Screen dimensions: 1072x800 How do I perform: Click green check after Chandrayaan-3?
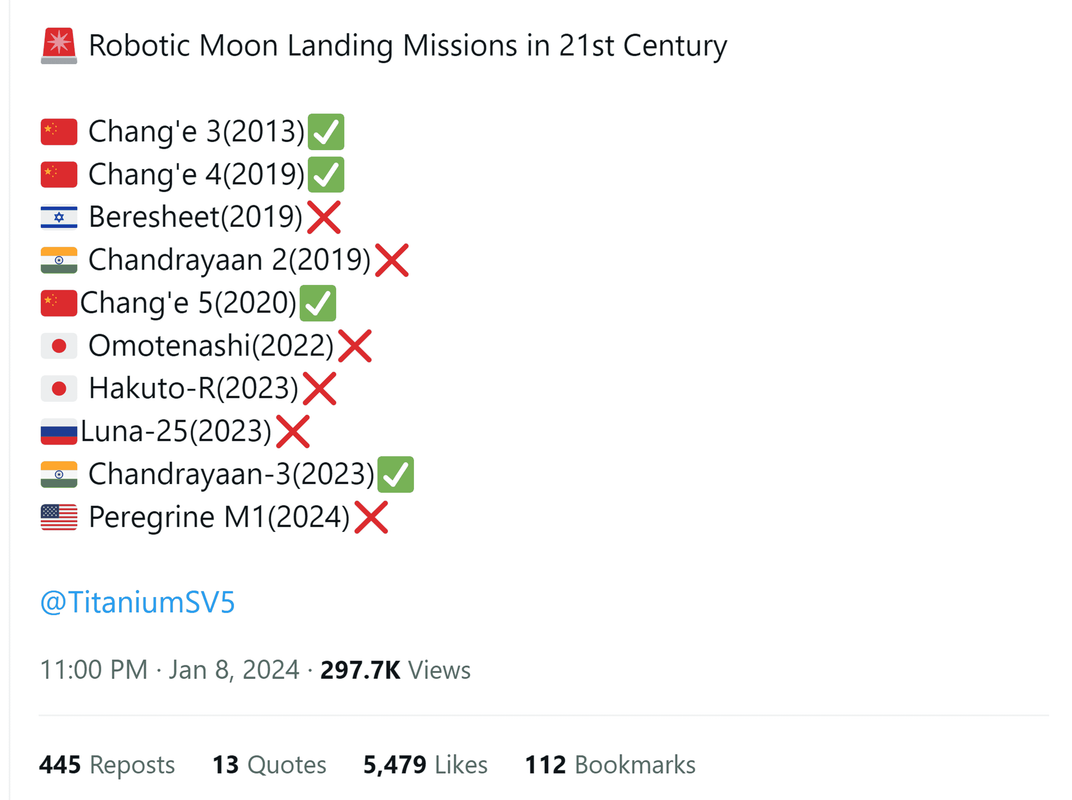396,475
